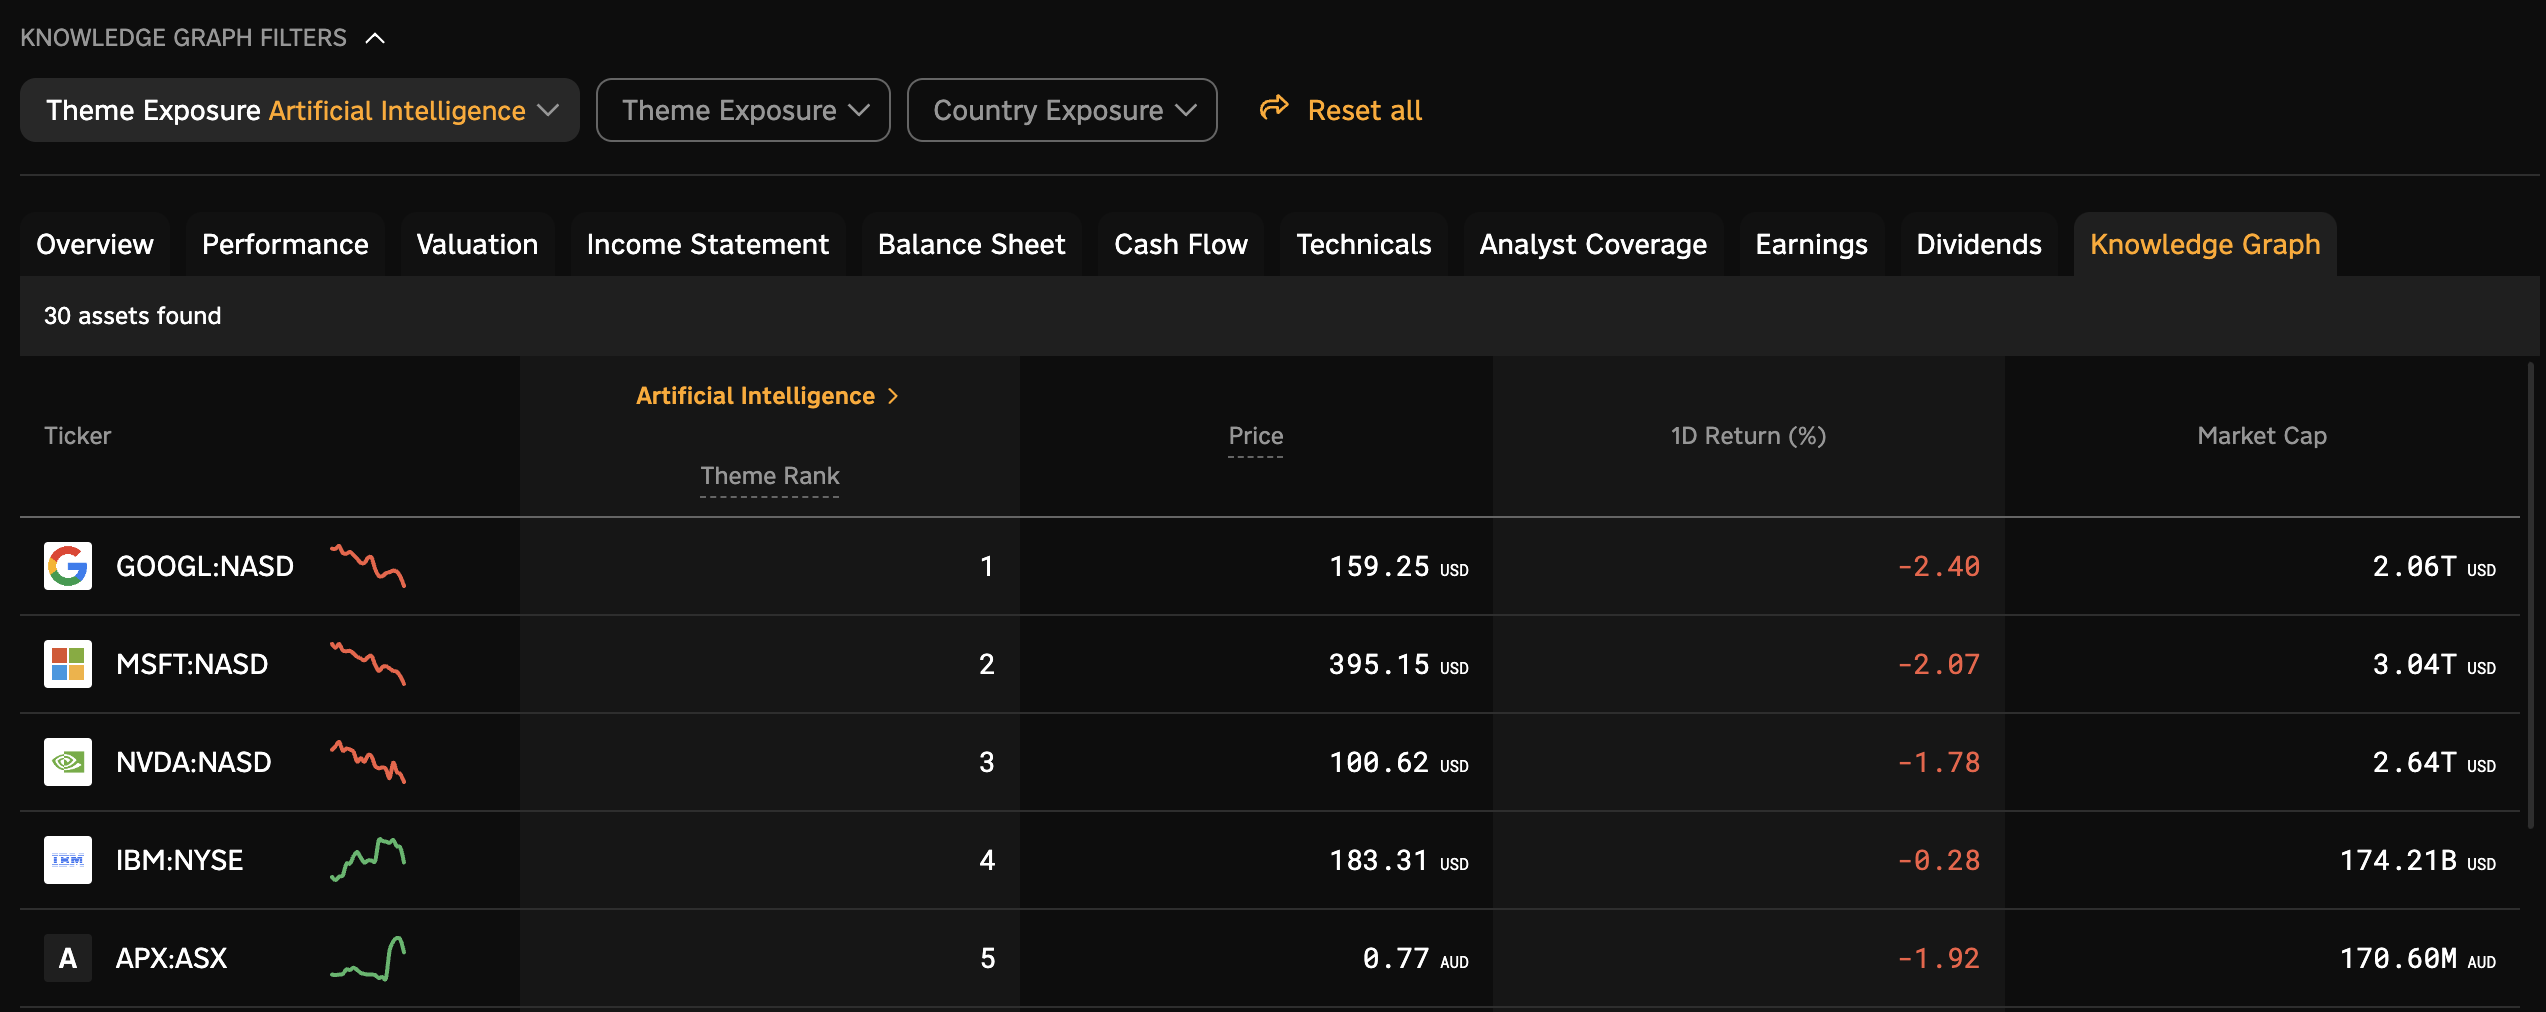The width and height of the screenshot is (2546, 1012).
Task: Collapse the Knowledge Graph Filters section
Action: 376,38
